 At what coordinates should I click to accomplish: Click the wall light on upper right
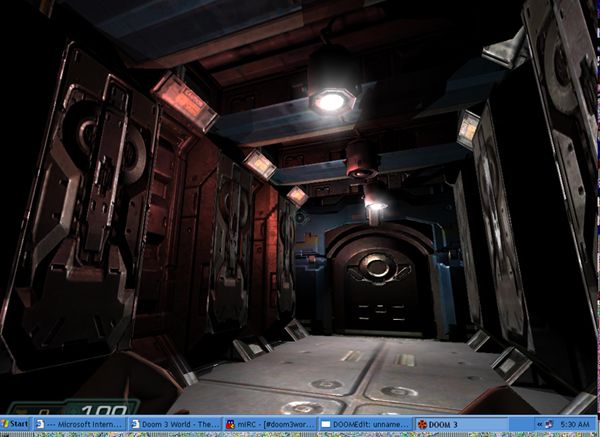[467, 128]
